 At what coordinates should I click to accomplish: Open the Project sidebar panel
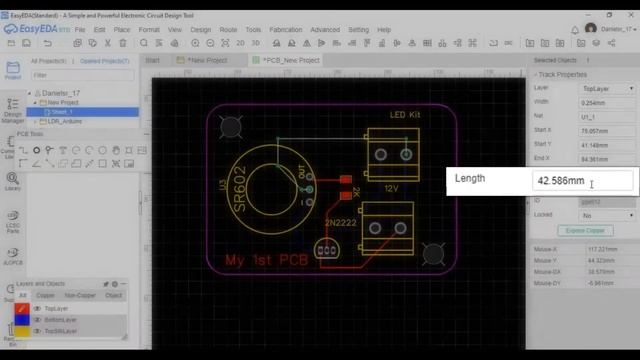point(13,70)
